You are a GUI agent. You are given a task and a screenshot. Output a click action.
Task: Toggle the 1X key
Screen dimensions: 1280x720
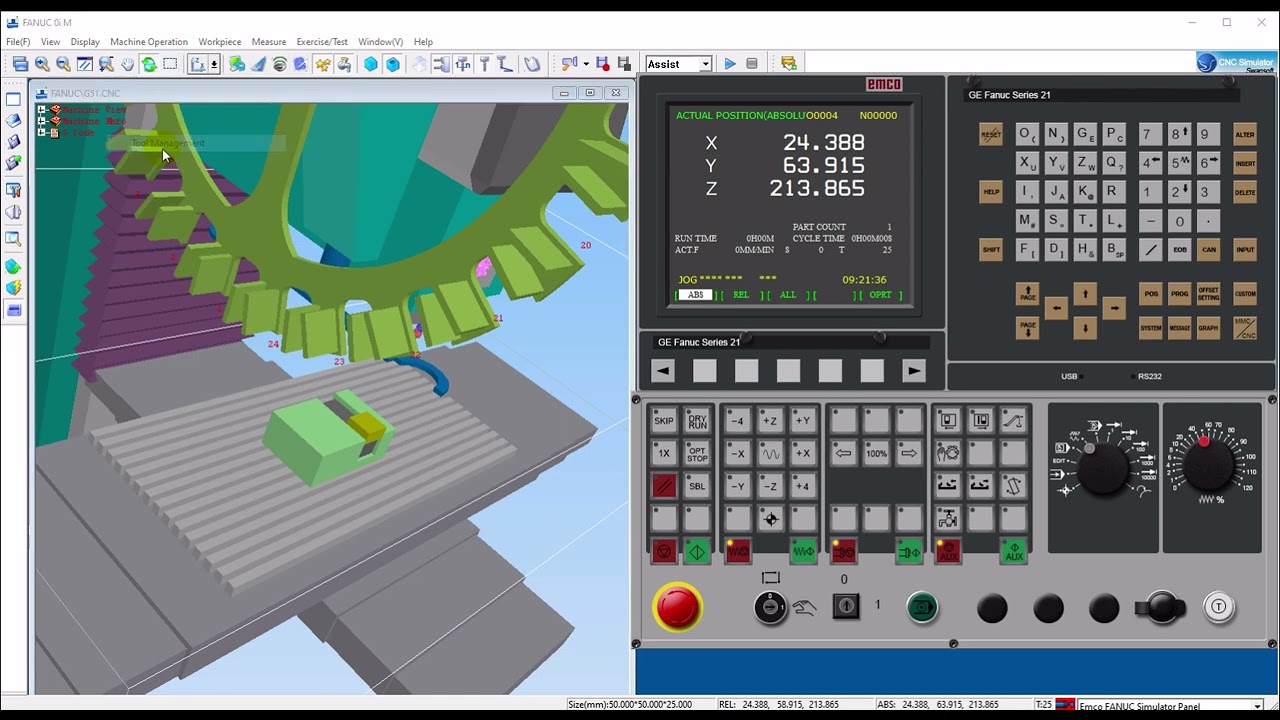click(664, 453)
